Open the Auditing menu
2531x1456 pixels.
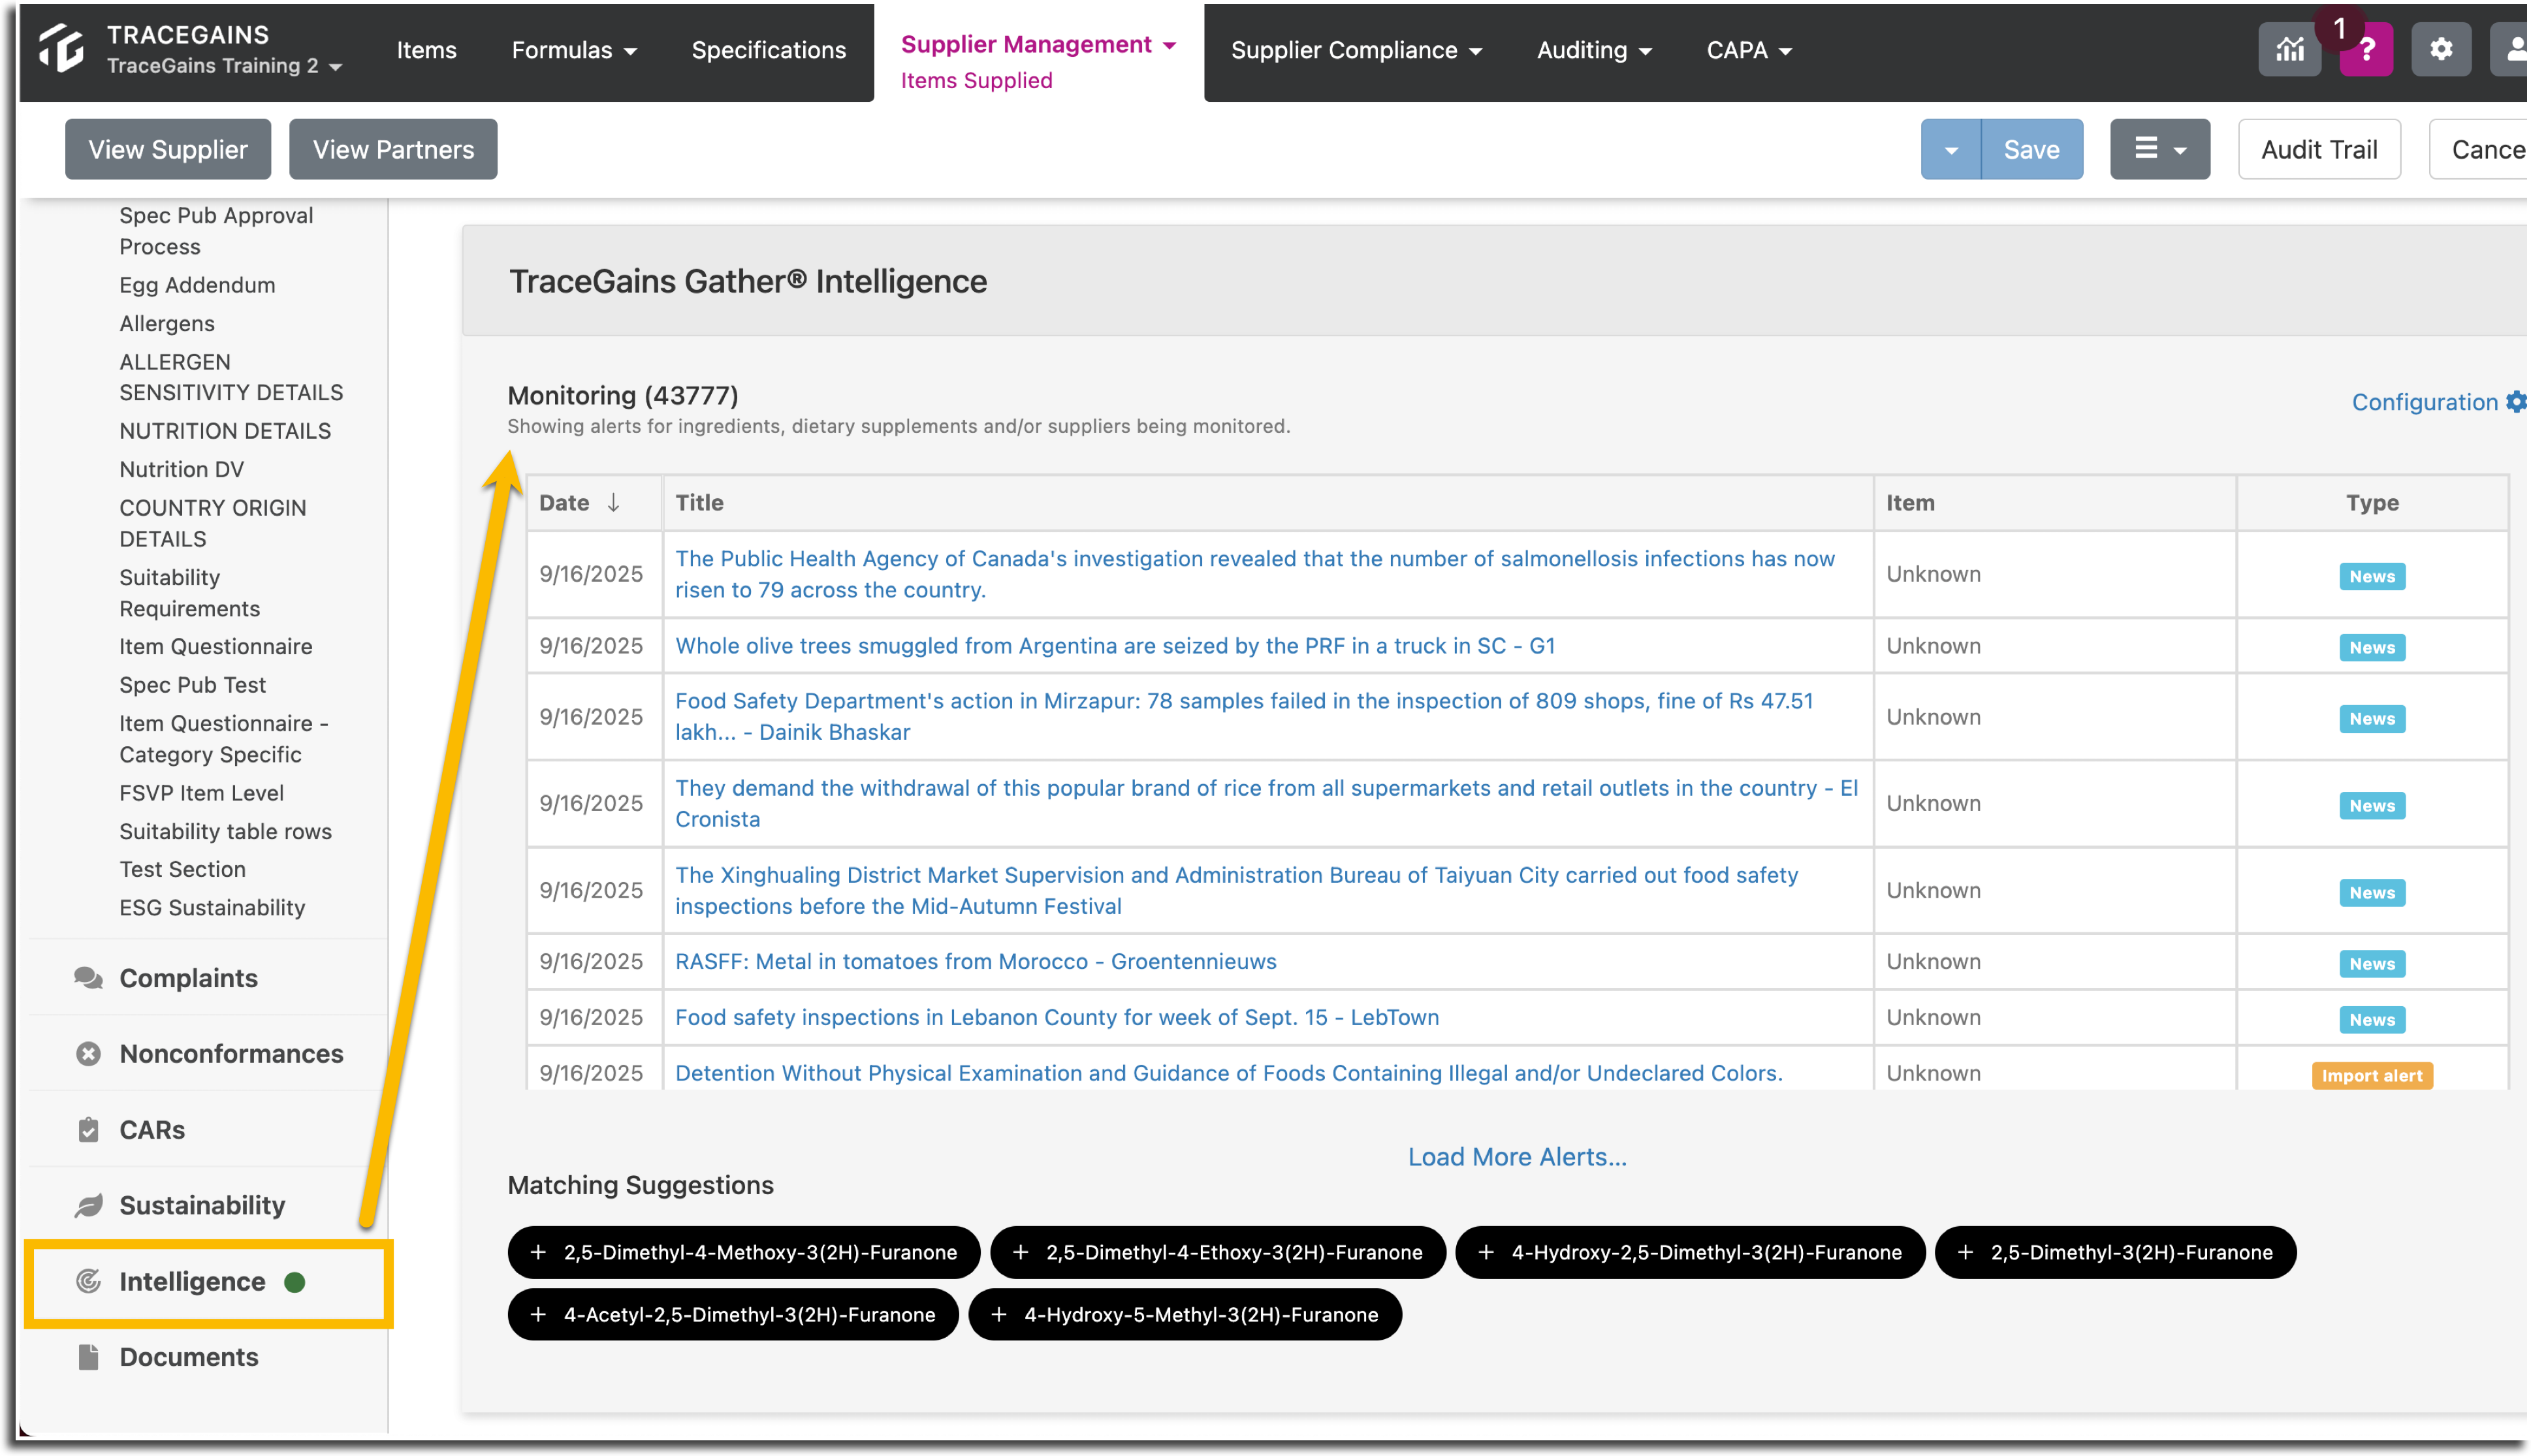1594,50
